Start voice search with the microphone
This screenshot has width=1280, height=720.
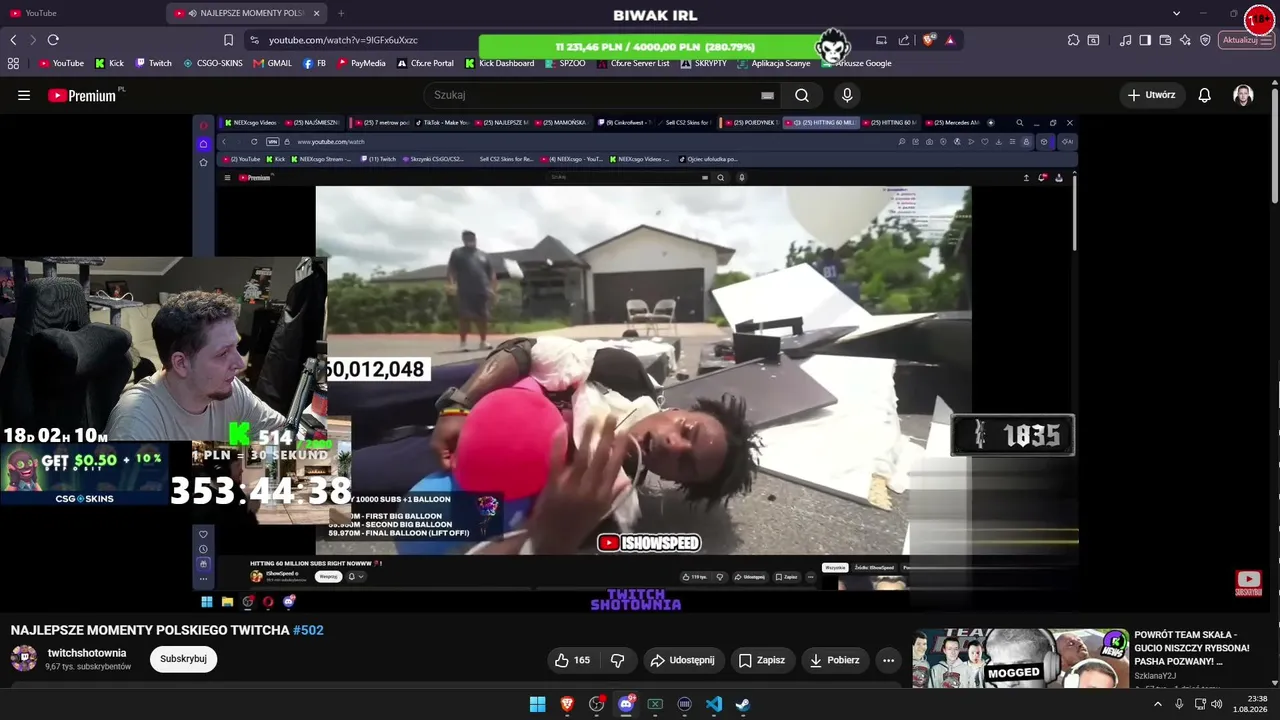[x=847, y=95]
